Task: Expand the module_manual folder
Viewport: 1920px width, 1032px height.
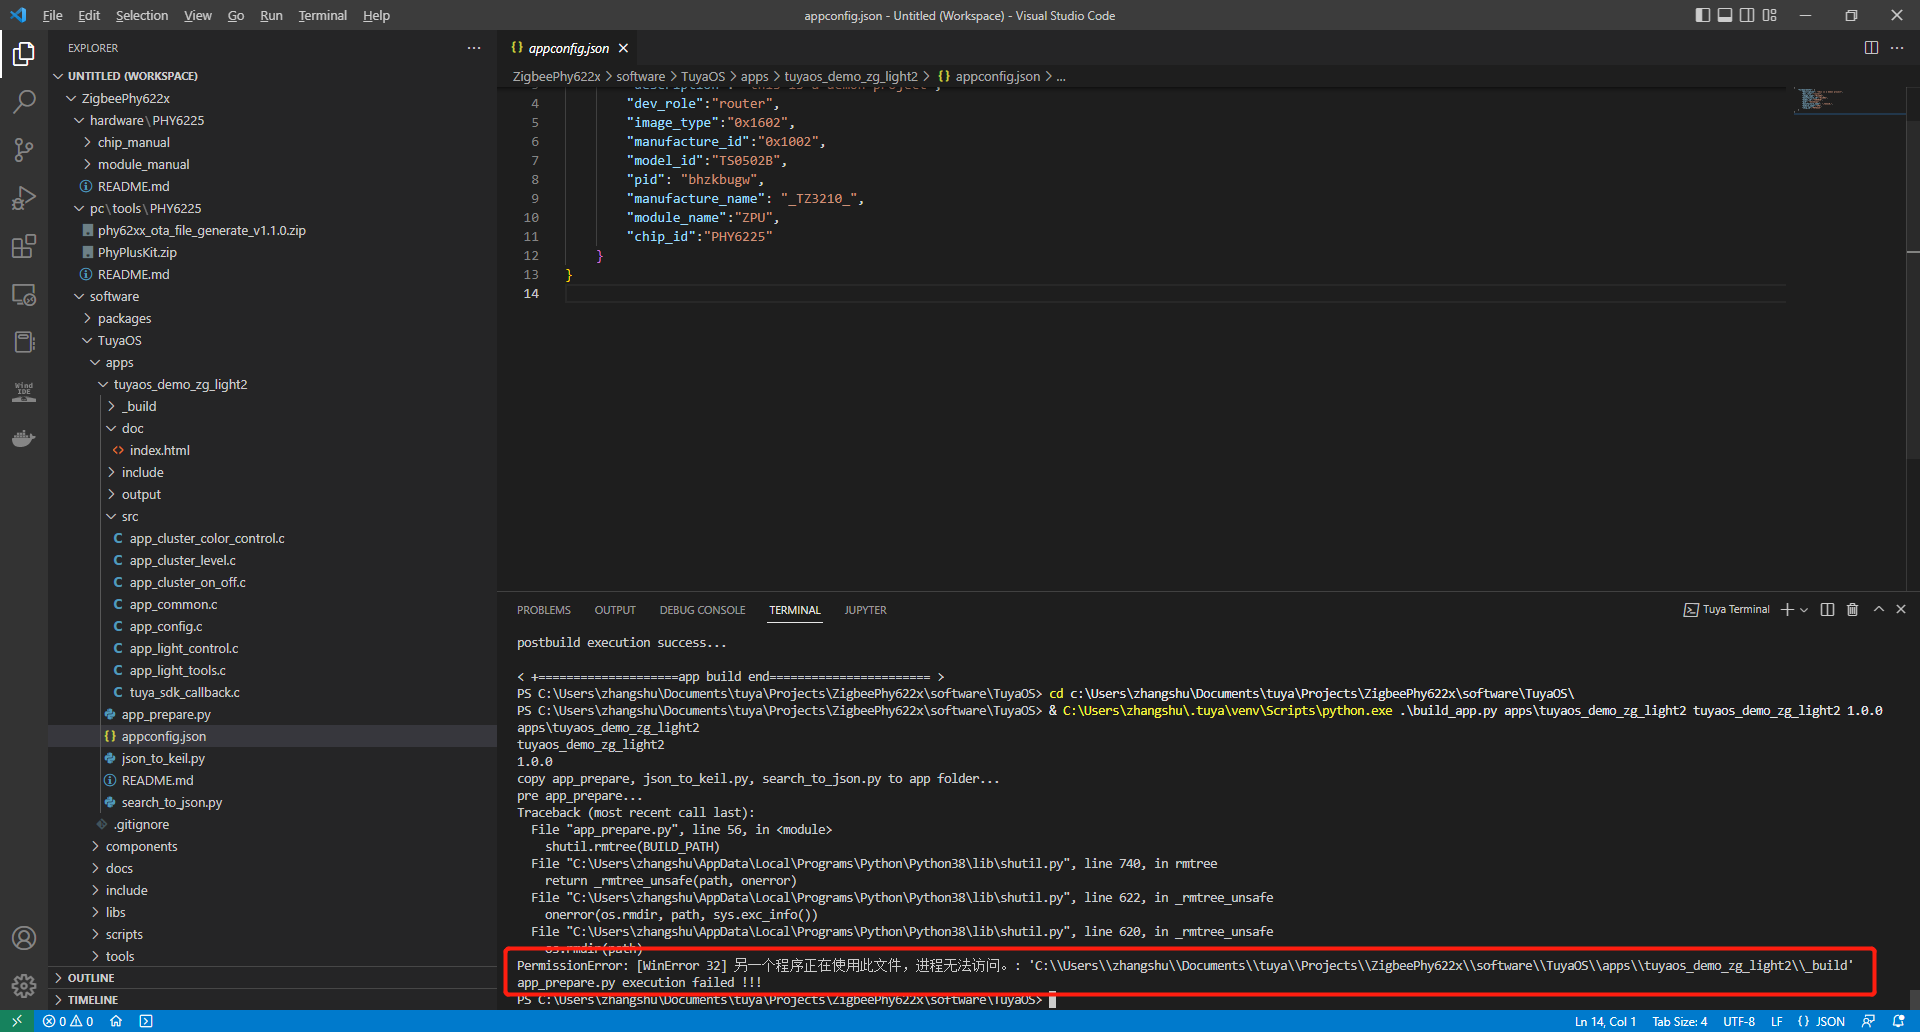Action: tap(87, 164)
